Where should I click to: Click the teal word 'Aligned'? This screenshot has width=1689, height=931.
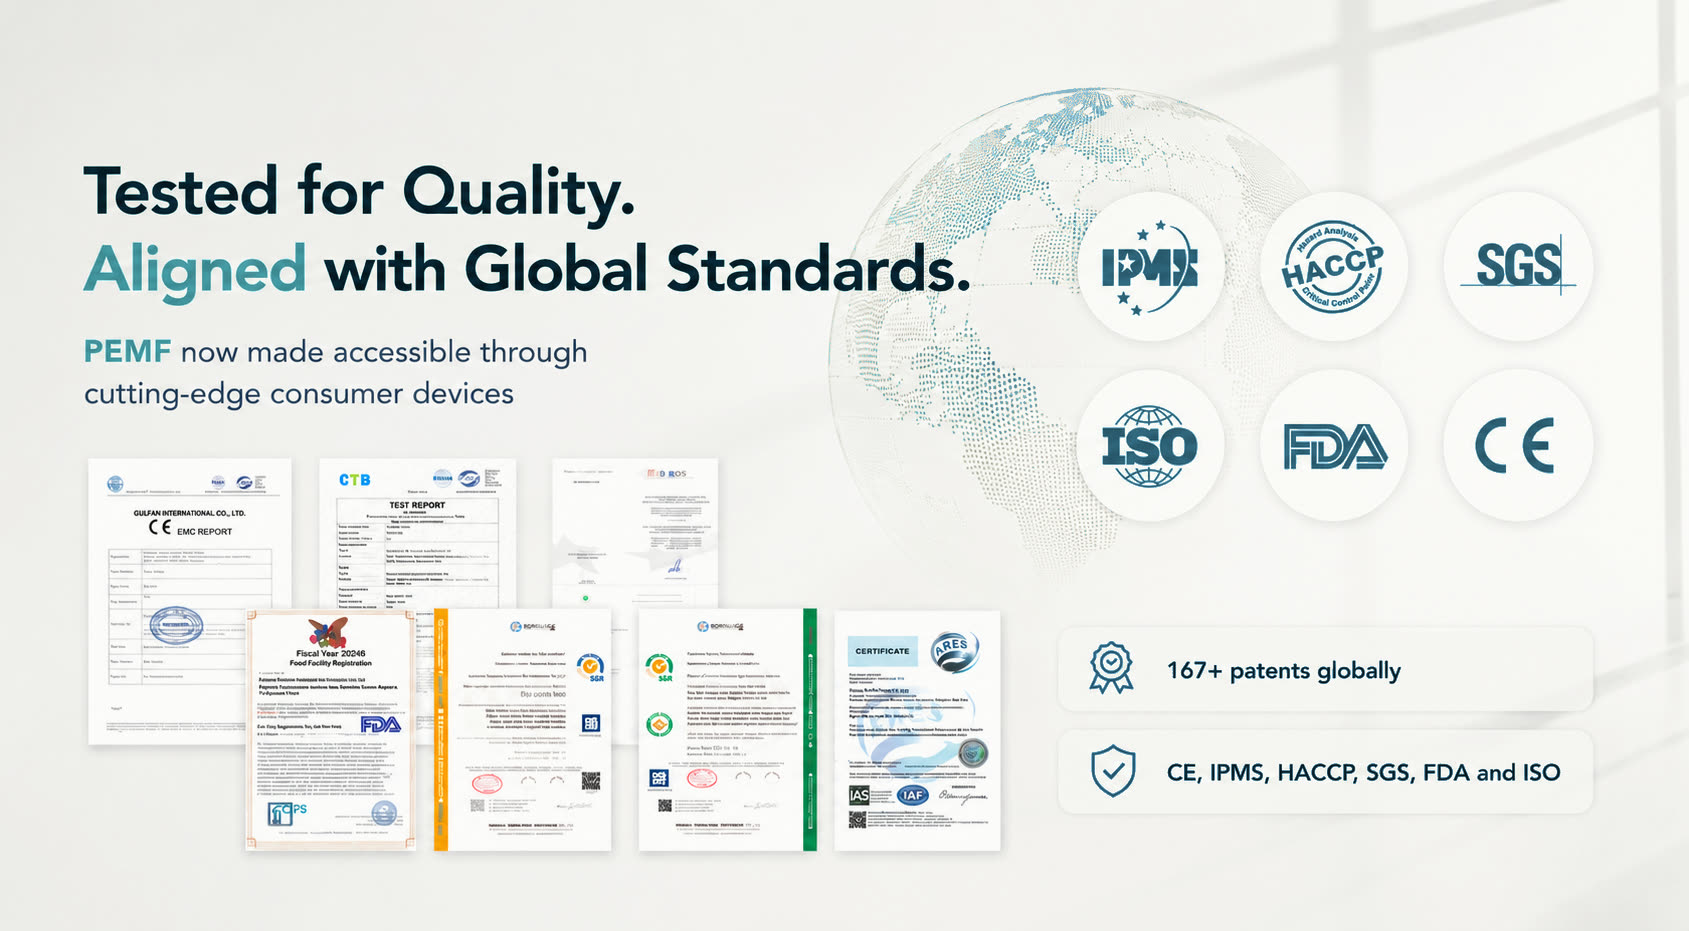195,270
